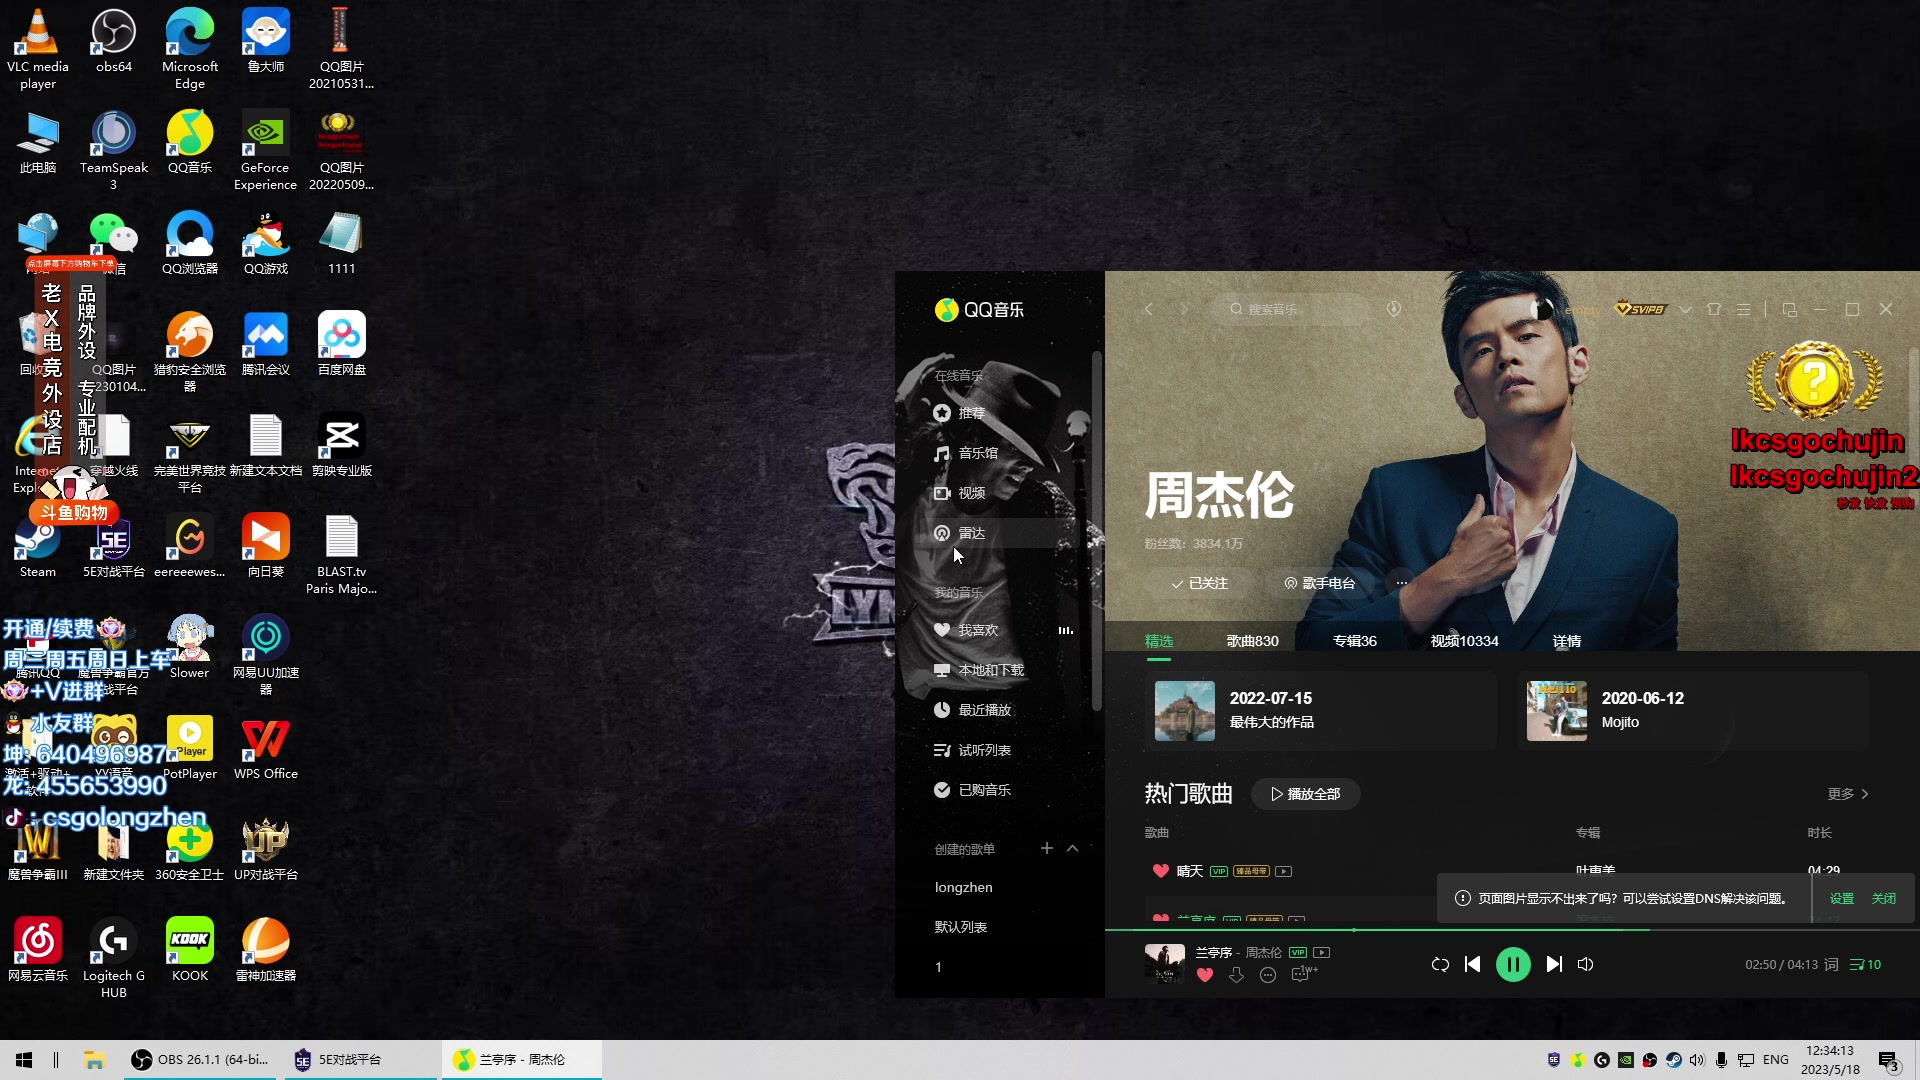Screen dimensions: 1920x1080
Task: Open 百度网盘 desktop icon
Action: coord(342,344)
